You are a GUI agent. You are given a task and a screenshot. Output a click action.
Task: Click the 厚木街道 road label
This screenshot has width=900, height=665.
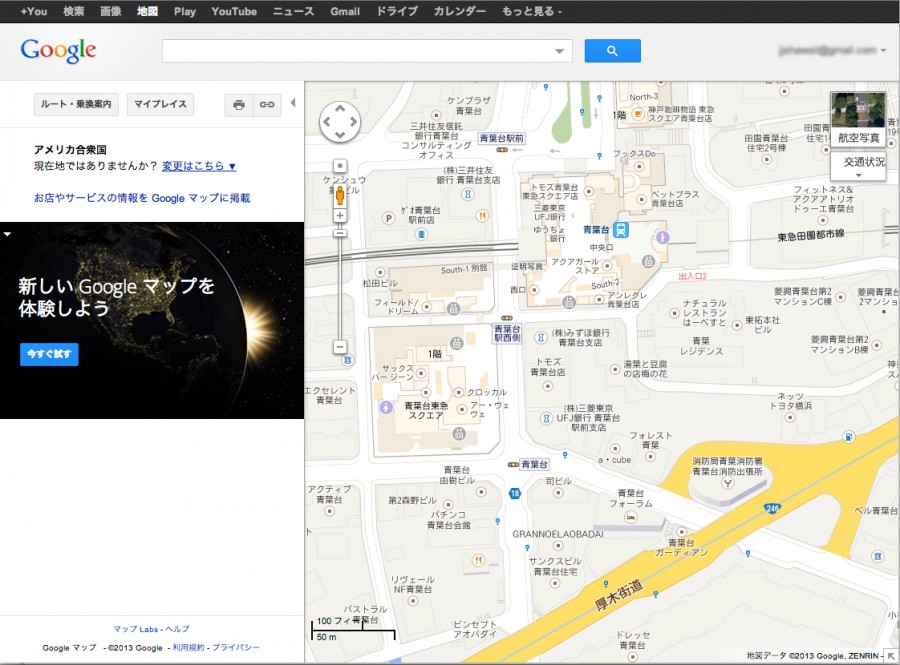point(618,596)
